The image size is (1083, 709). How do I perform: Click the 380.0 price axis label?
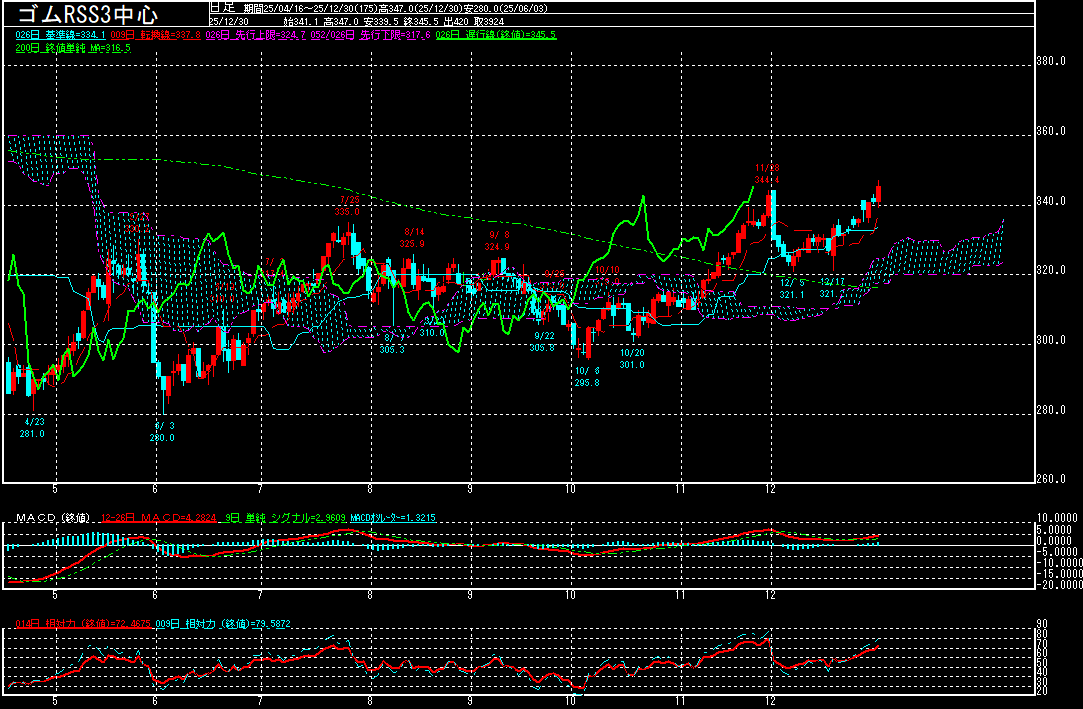click(1052, 62)
